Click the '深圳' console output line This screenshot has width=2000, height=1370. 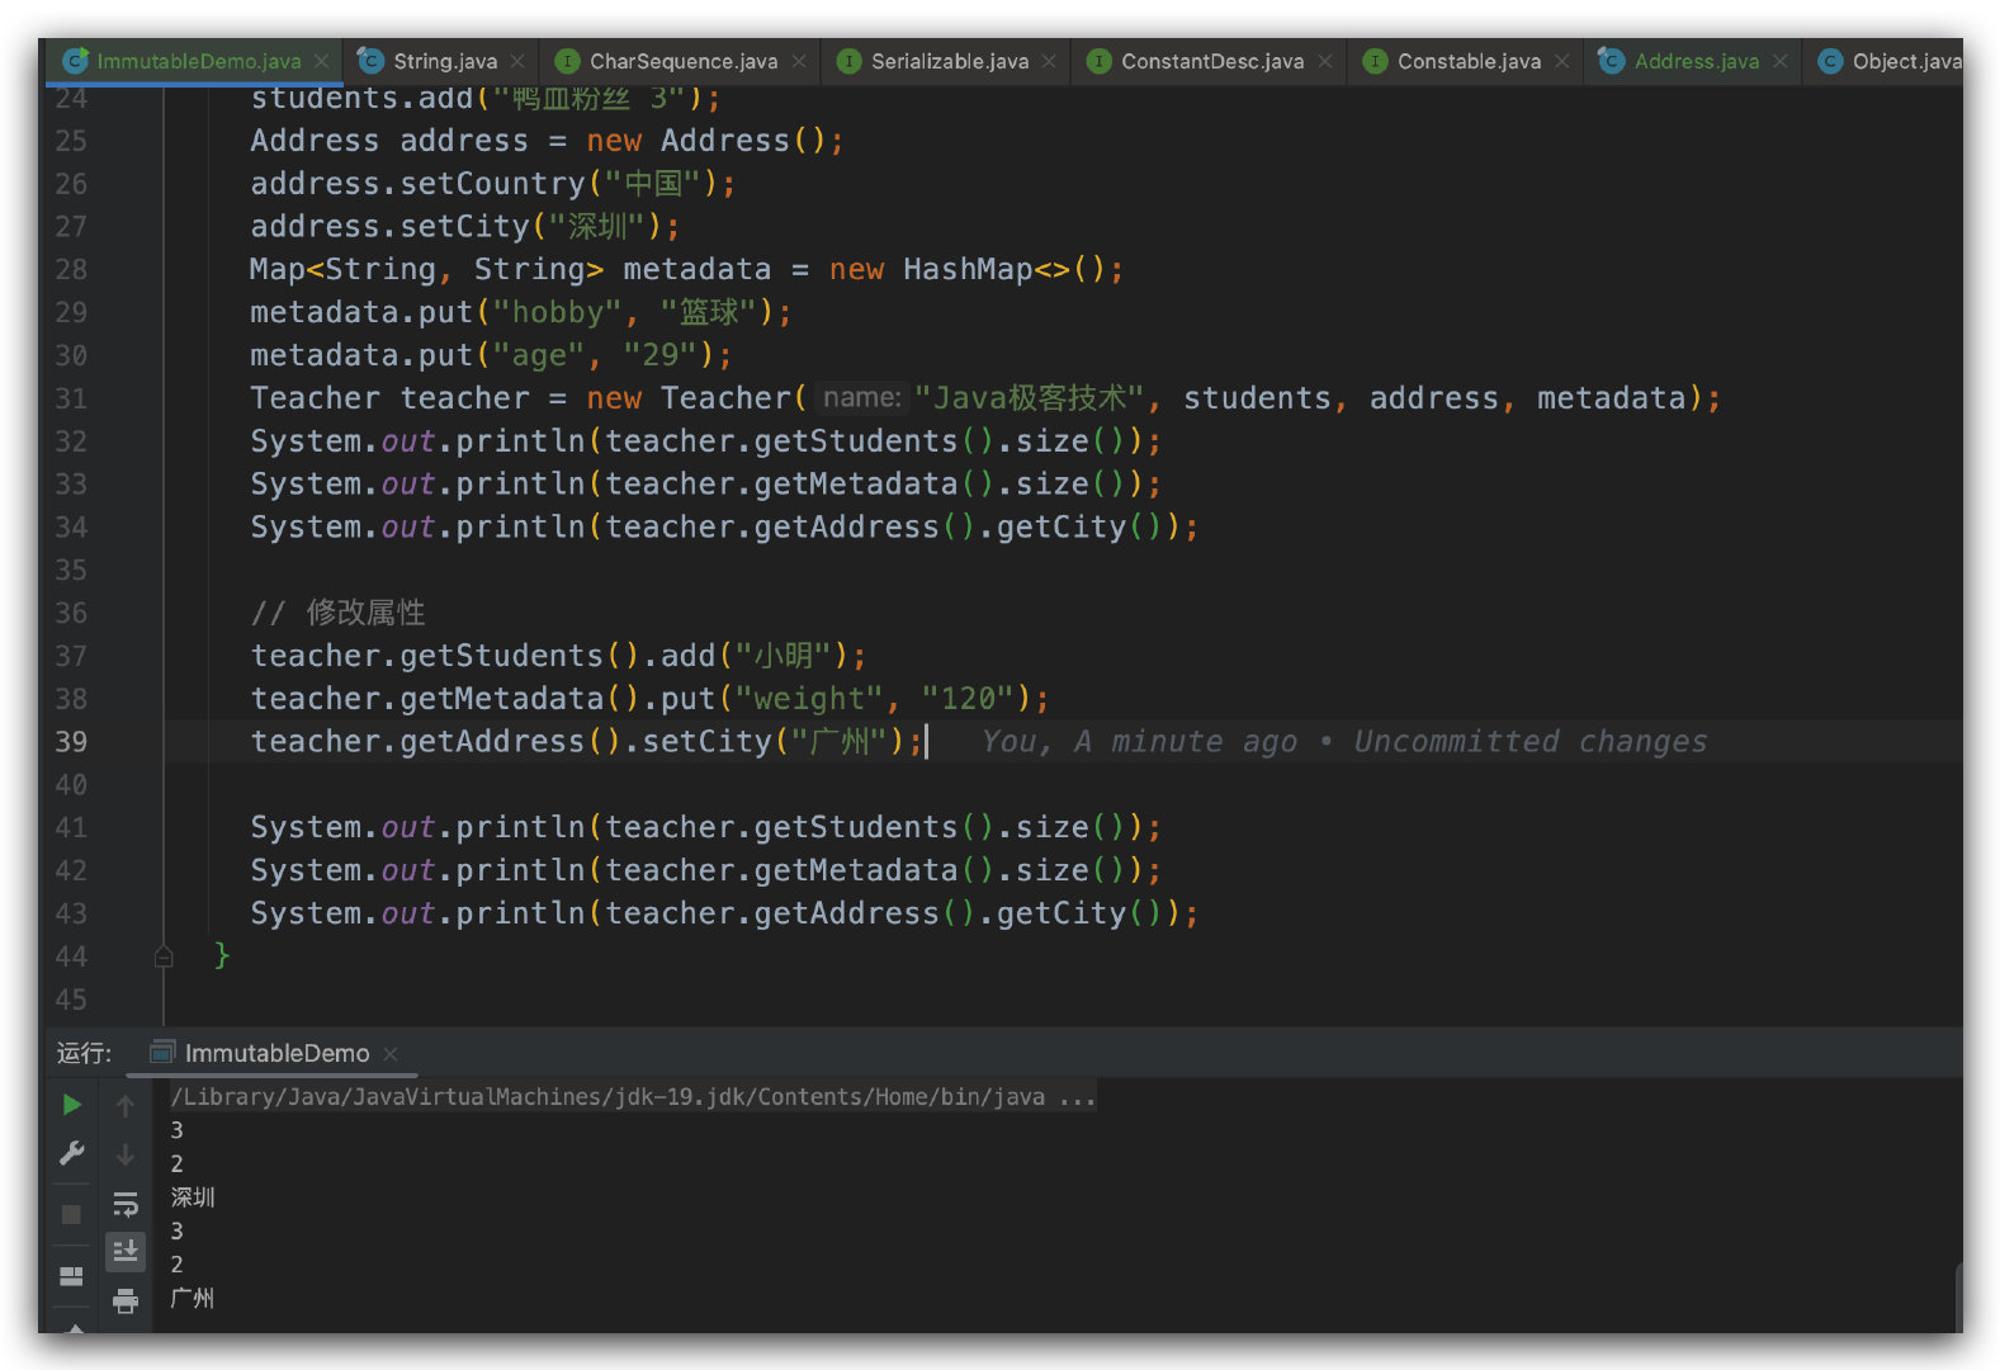click(x=192, y=1197)
